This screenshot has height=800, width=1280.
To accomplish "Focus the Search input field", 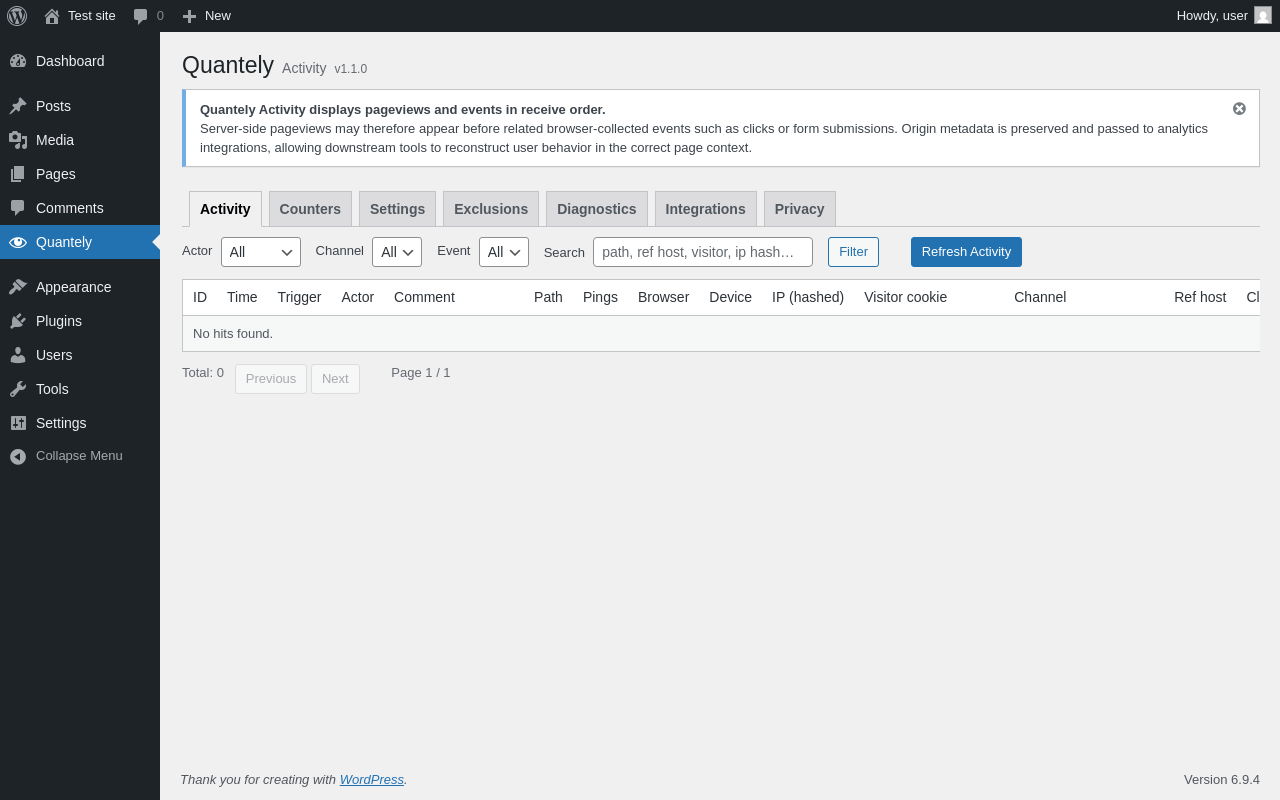I will (x=703, y=252).
